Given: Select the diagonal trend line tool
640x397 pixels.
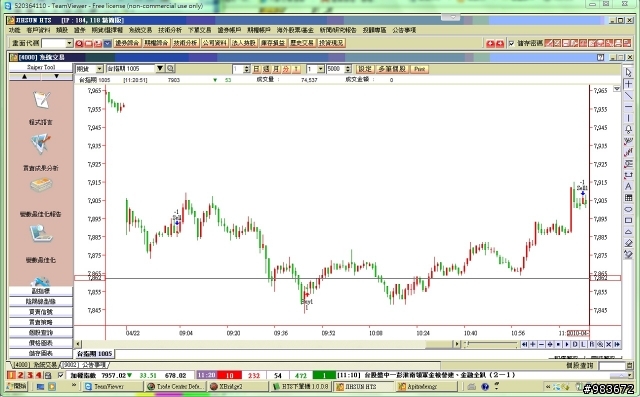Looking at the screenshot, I should pyautogui.click(x=628, y=95).
